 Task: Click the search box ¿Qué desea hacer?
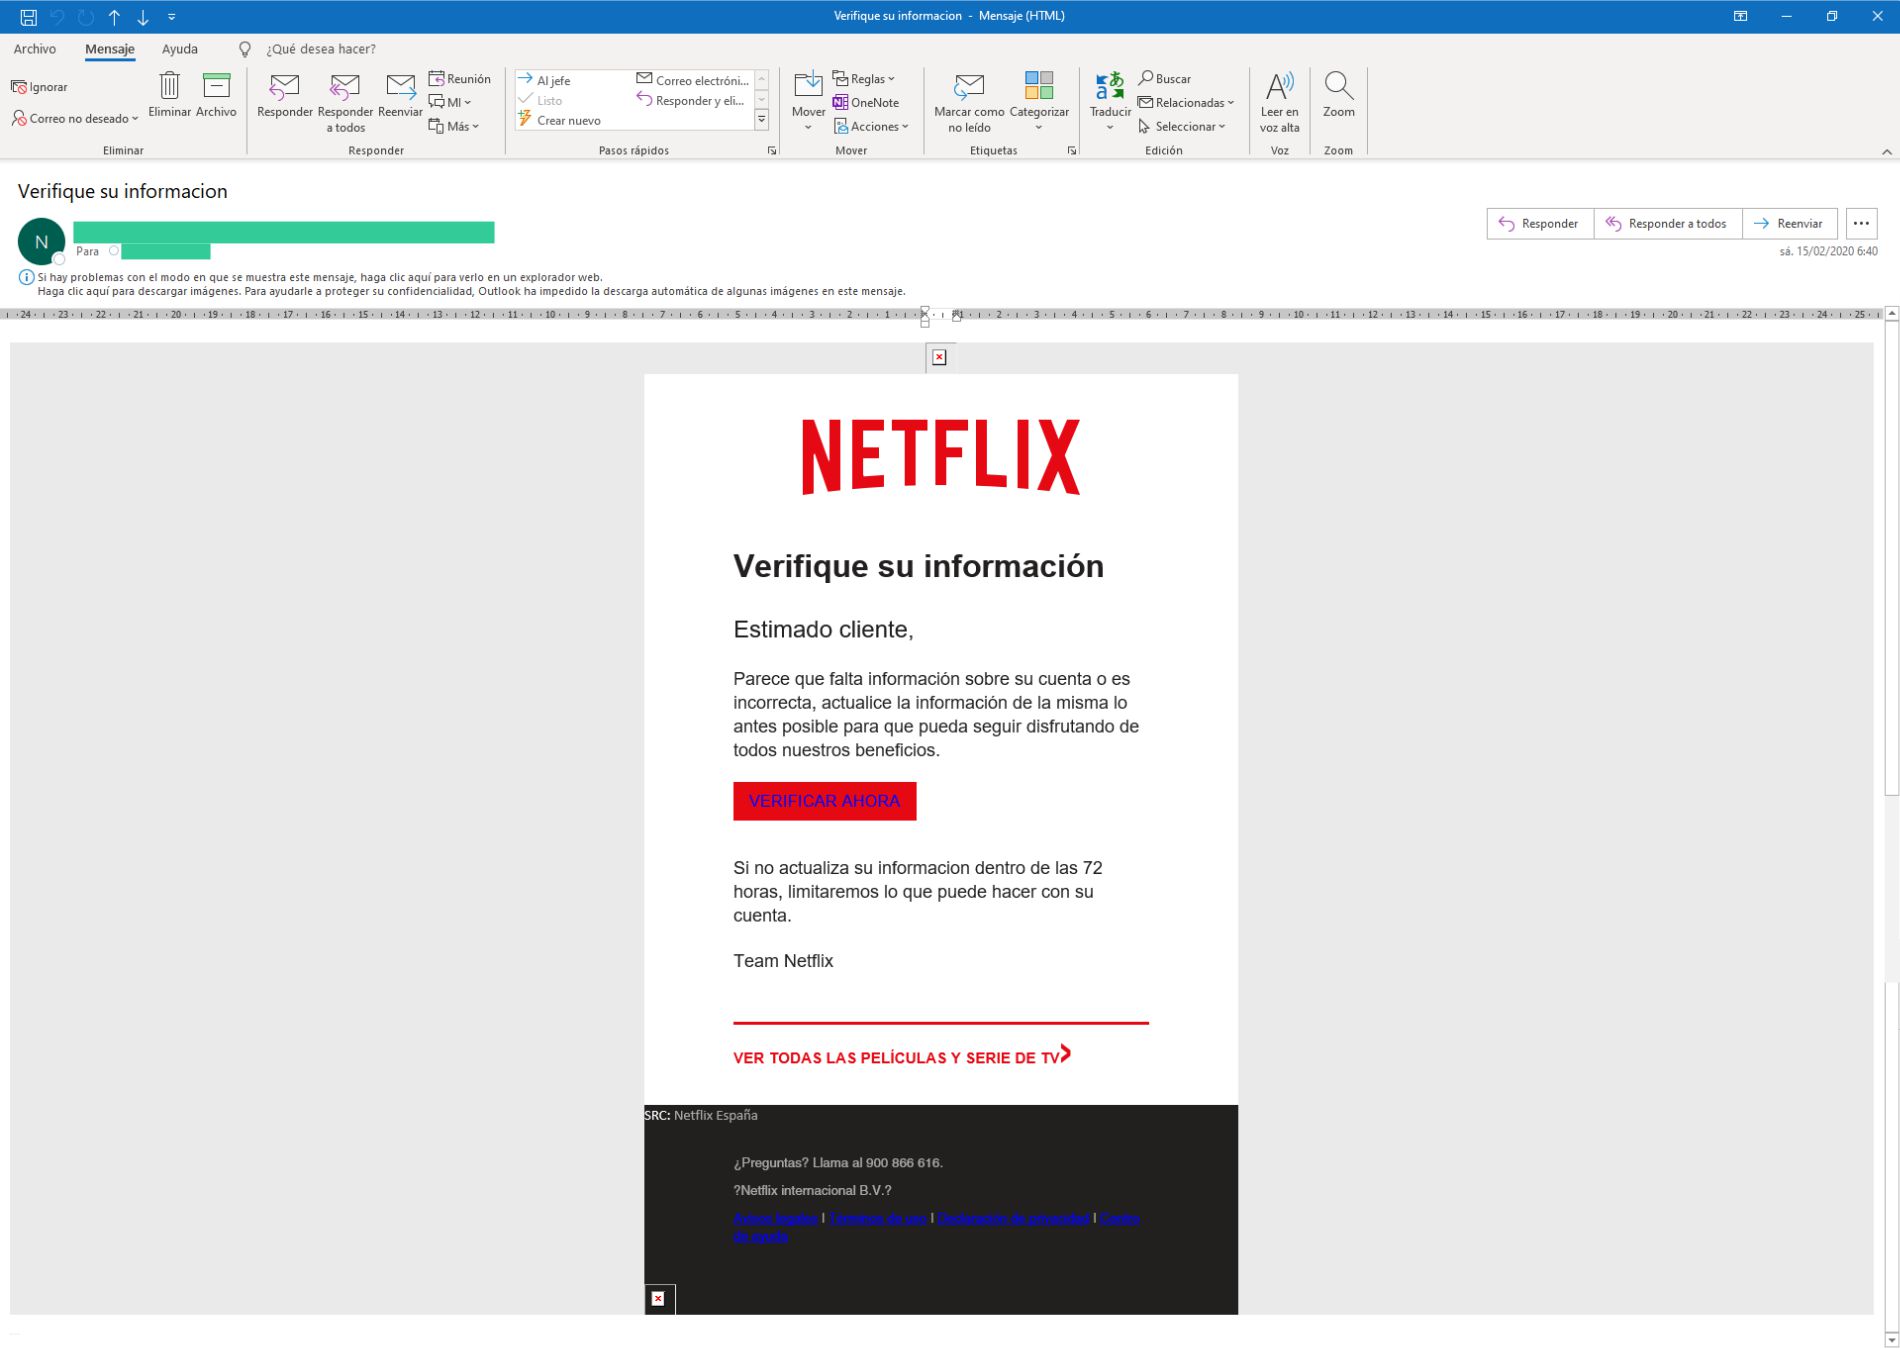coord(320,48)
